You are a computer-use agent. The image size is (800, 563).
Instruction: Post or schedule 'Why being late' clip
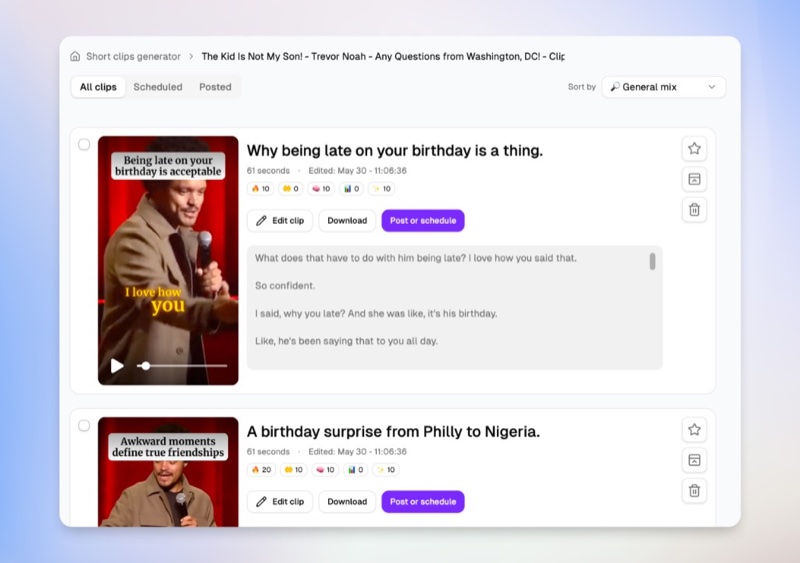[x=423, y=221]
